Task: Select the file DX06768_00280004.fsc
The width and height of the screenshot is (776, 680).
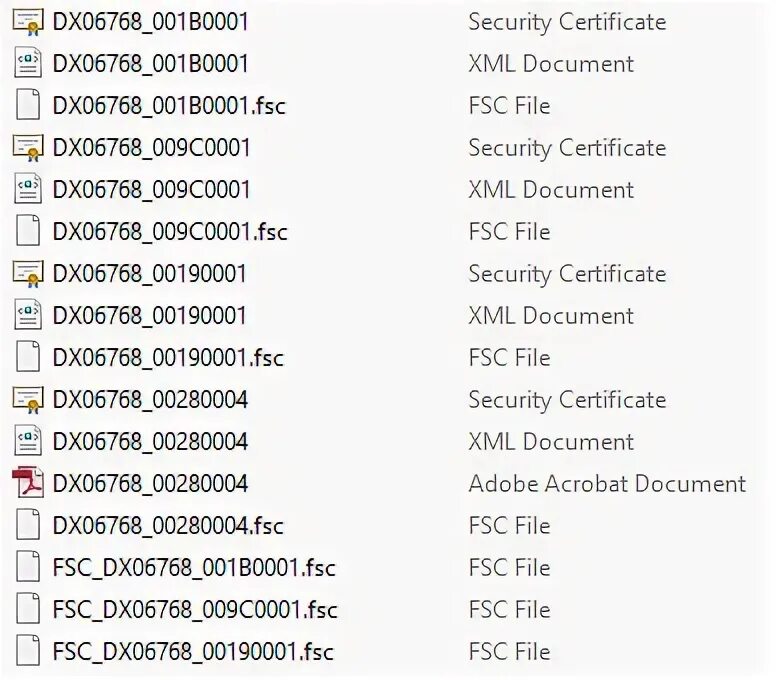Action: pos(168,526)
